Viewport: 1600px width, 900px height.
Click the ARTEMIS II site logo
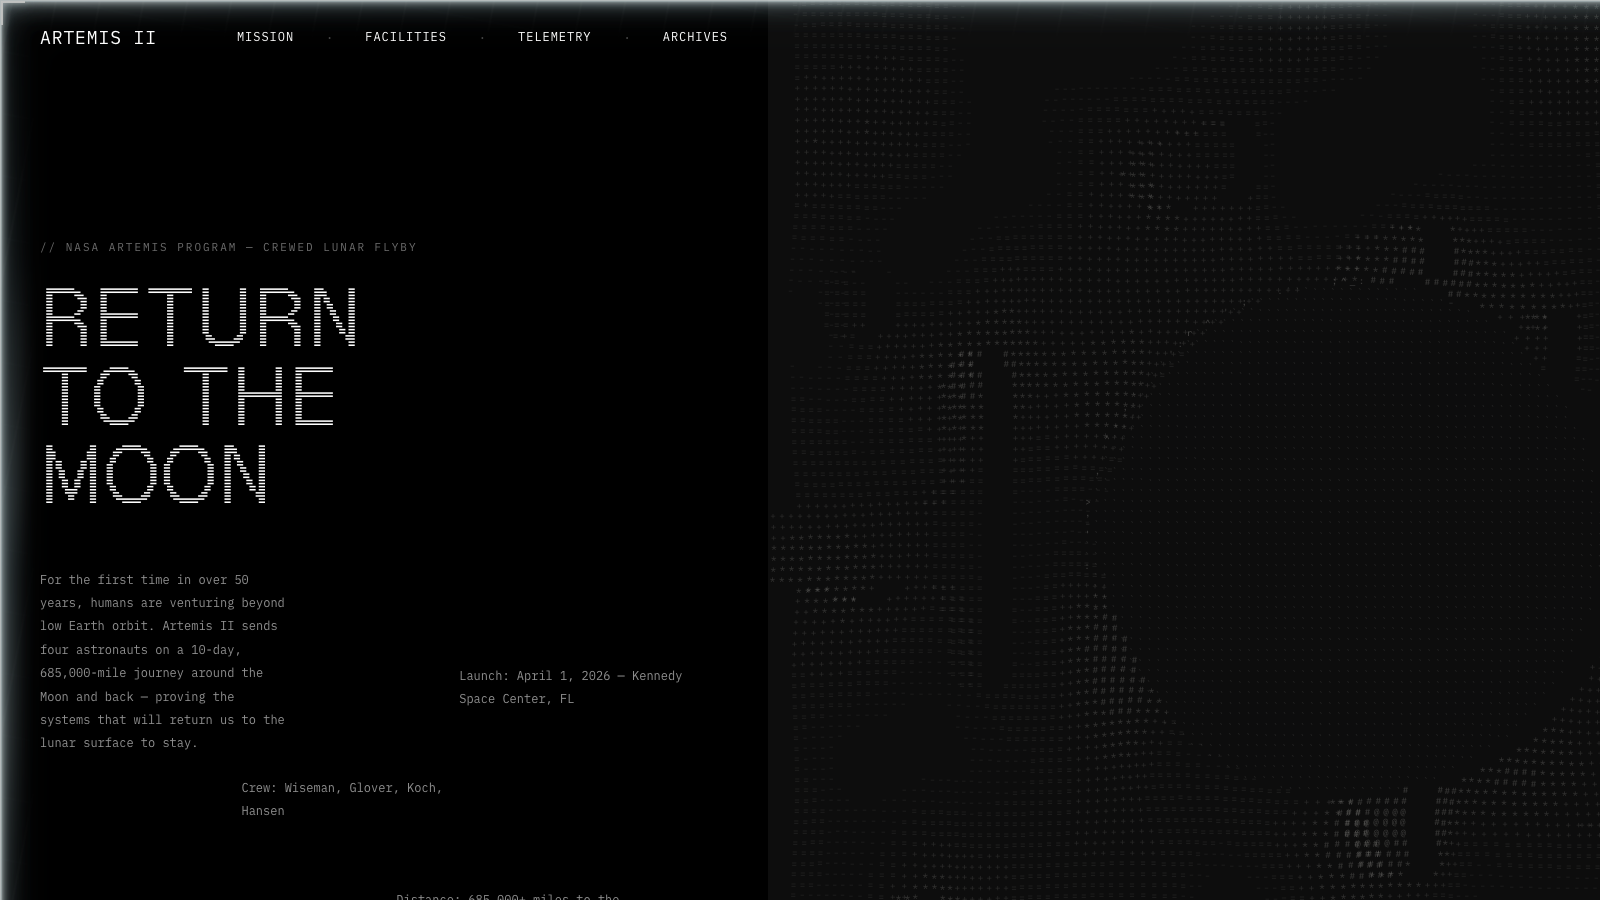(x=98, y=38)
